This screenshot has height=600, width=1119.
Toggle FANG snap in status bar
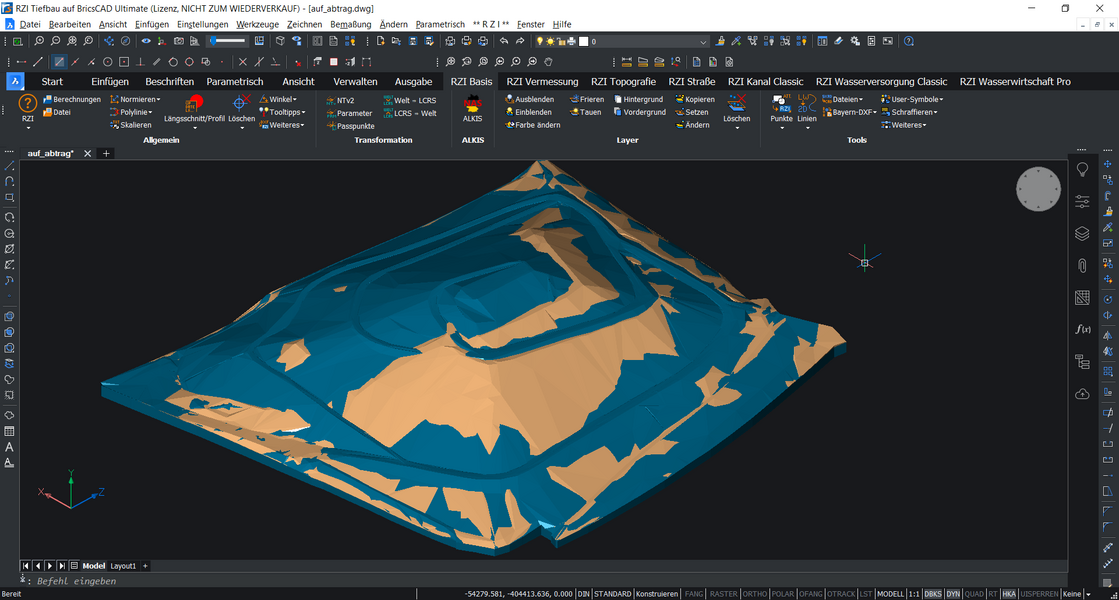pos(694,594)
